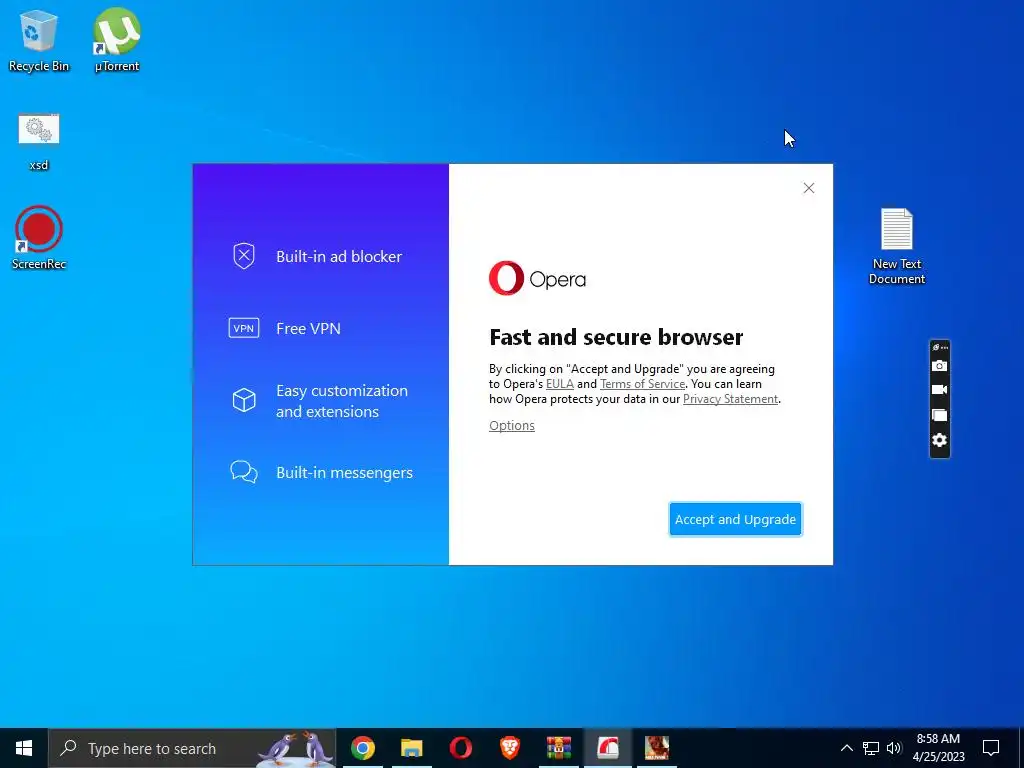Open the Privacy Statement link
This screenshot has width=1024, height=768.
[x=730, y=399]
